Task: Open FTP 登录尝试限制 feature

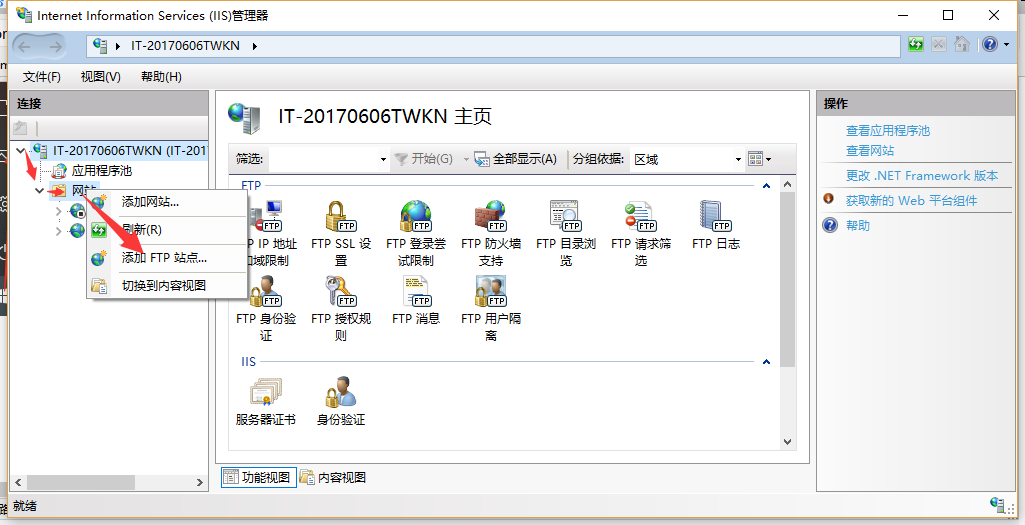Action: (x=416, y=233)
